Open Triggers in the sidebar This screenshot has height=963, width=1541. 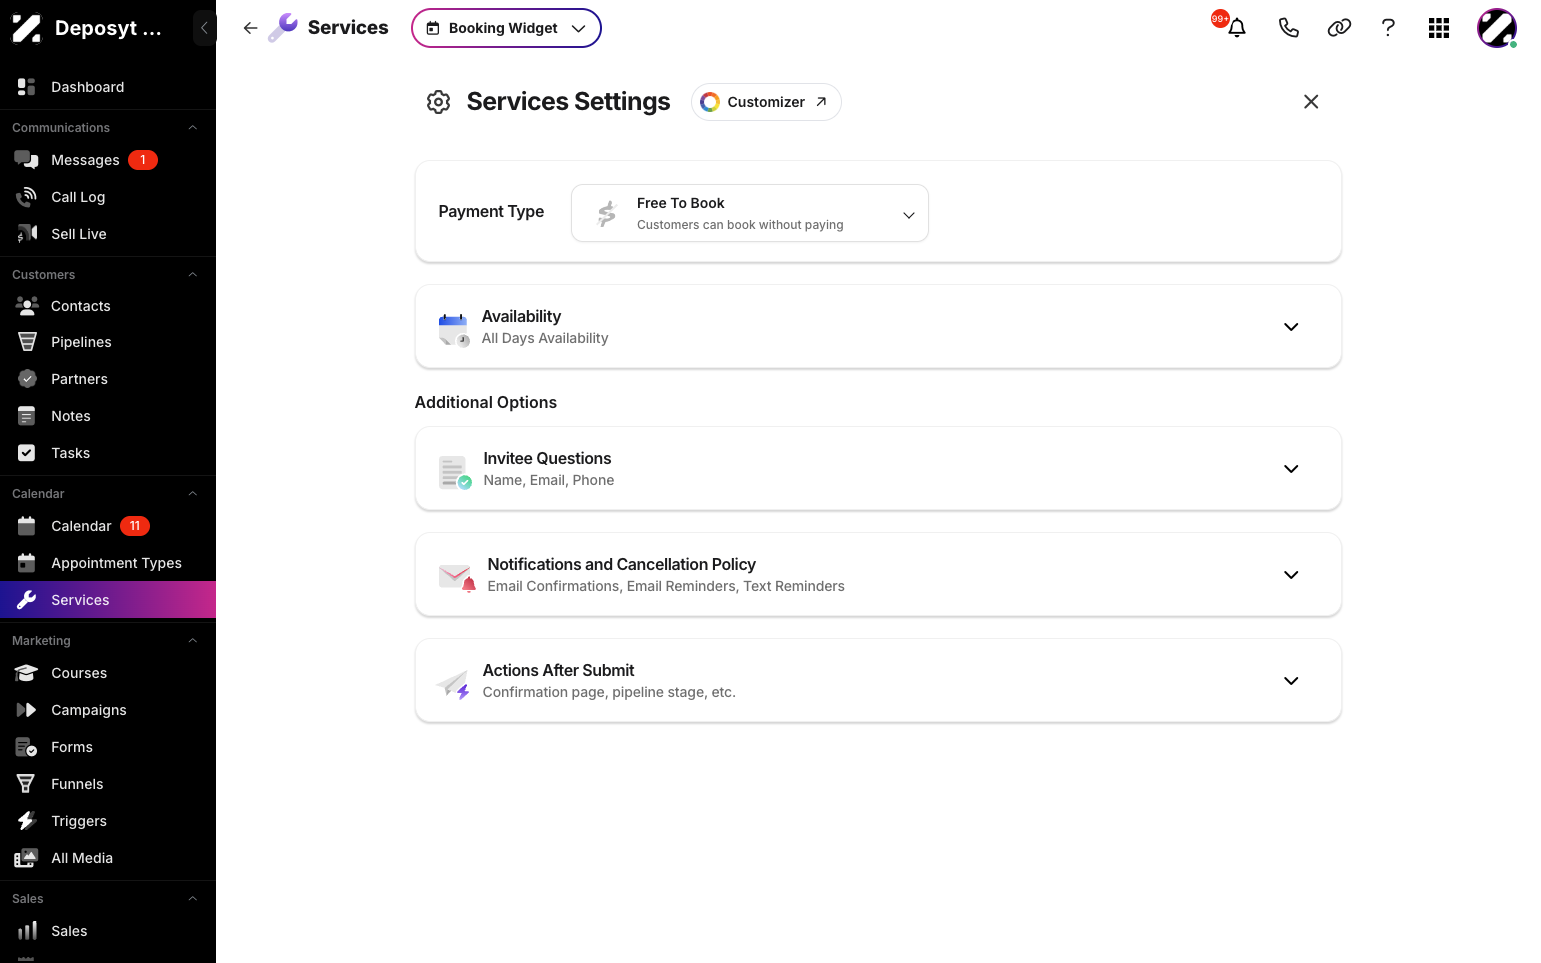108,821
